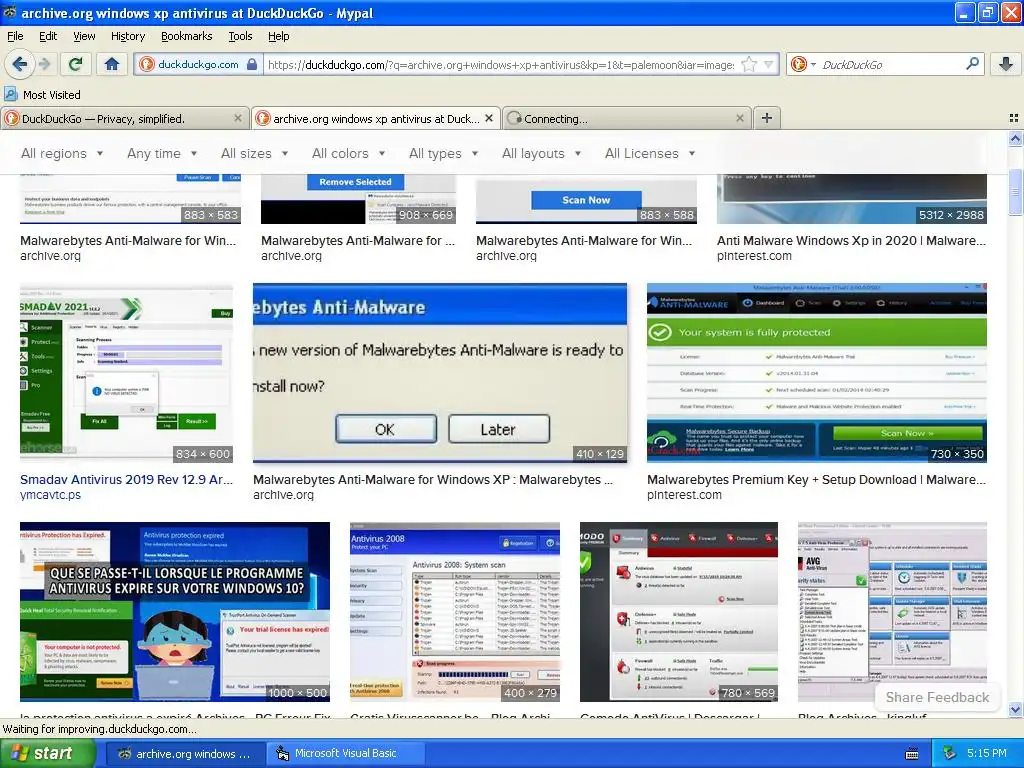Open the History menu
This screenshot has height=768, width=1024.
click(127, 36)
